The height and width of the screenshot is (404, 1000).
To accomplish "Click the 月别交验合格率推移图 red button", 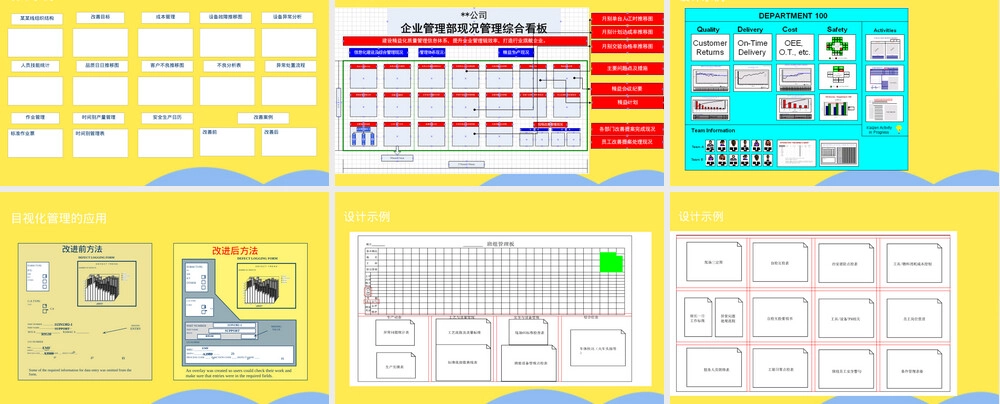I will tap(628, 47).
